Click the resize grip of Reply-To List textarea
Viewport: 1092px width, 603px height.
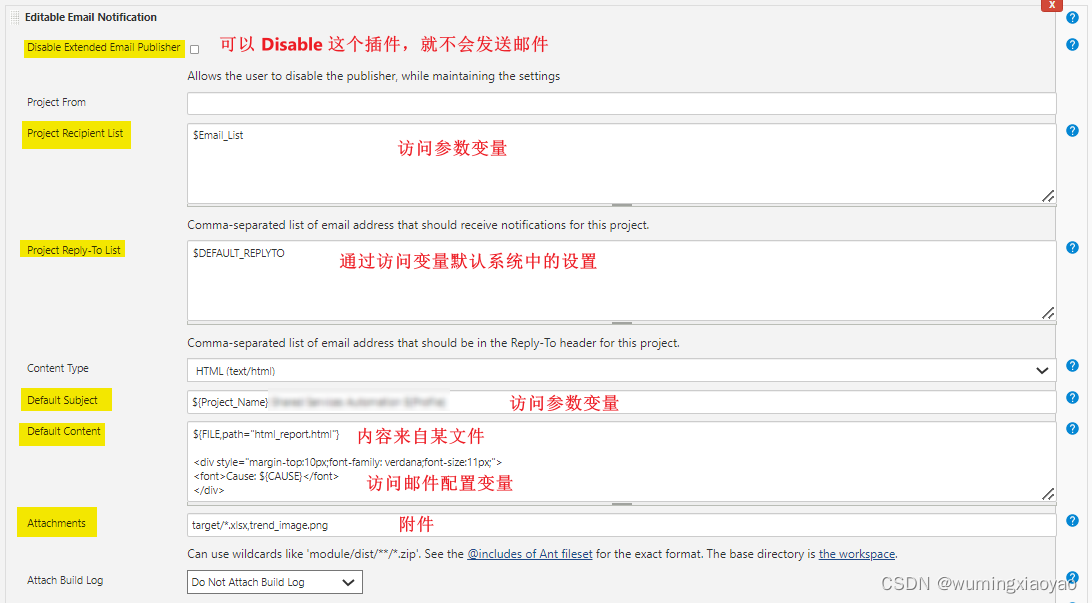pyautogui.click(x=1047, y=313)
